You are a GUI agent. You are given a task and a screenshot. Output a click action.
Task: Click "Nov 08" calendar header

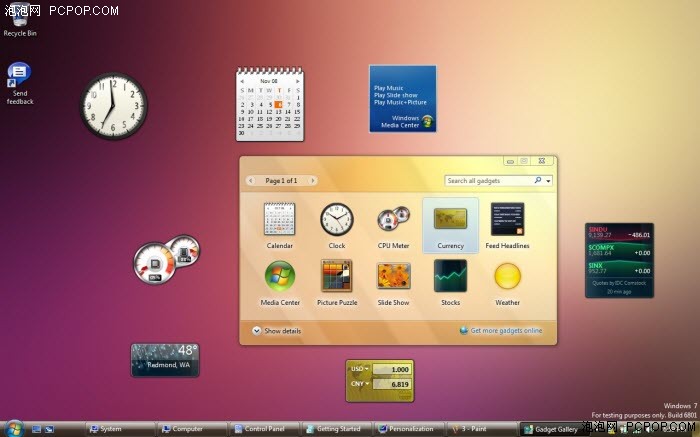tap(269, 81)
